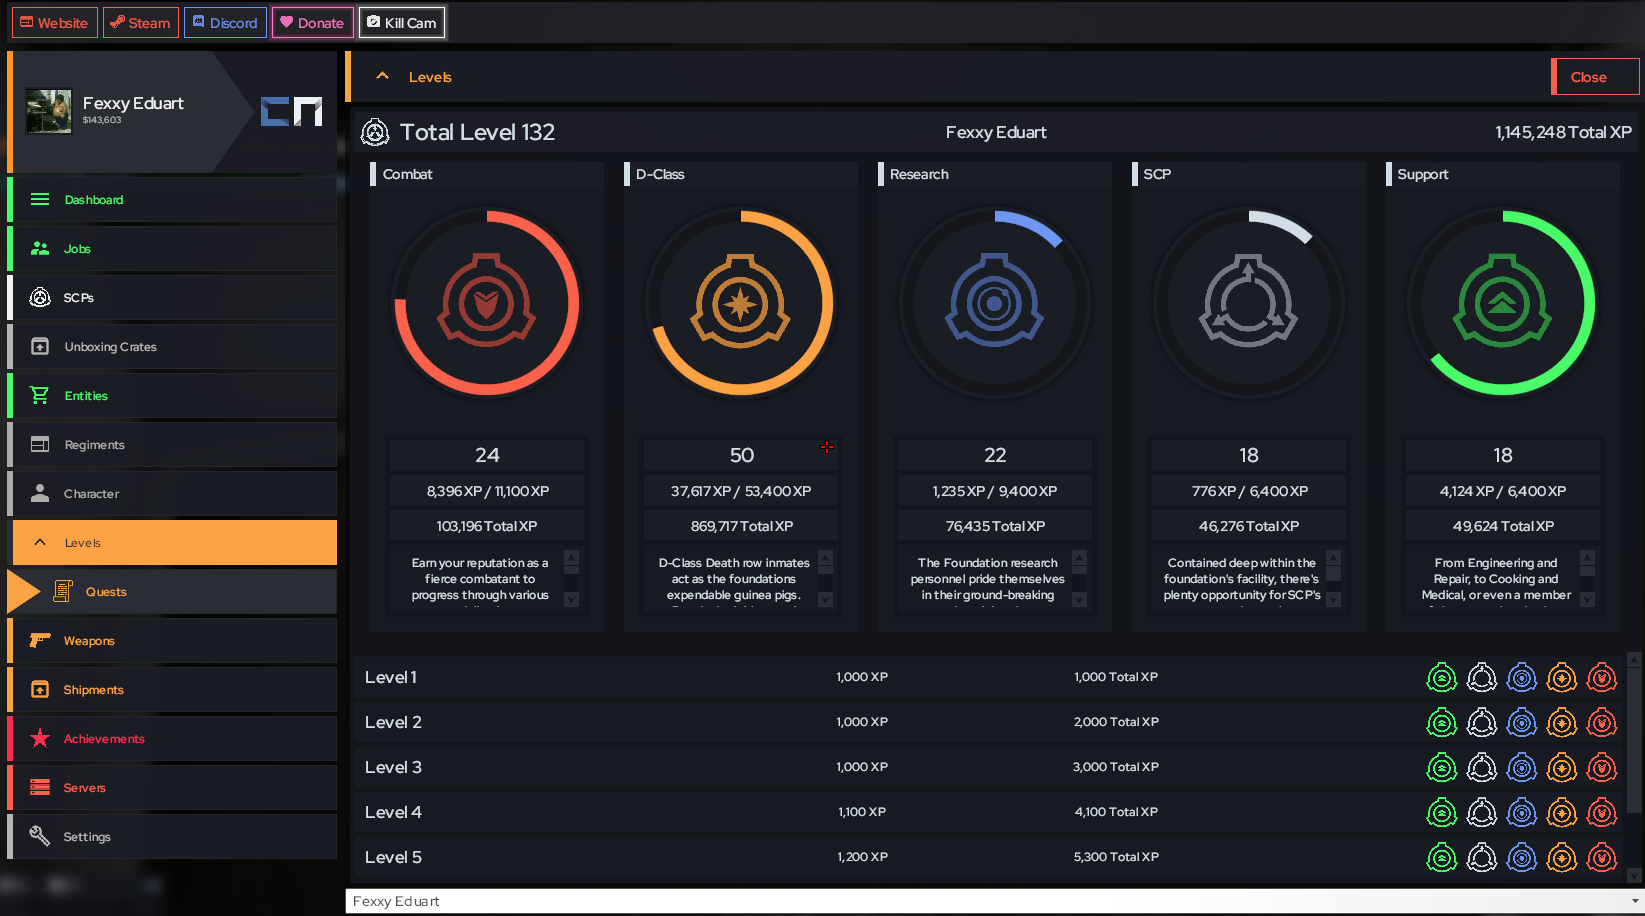Click the player avatar thumbnail
This screenshot has width=1645, height=916.
[49, 111]
